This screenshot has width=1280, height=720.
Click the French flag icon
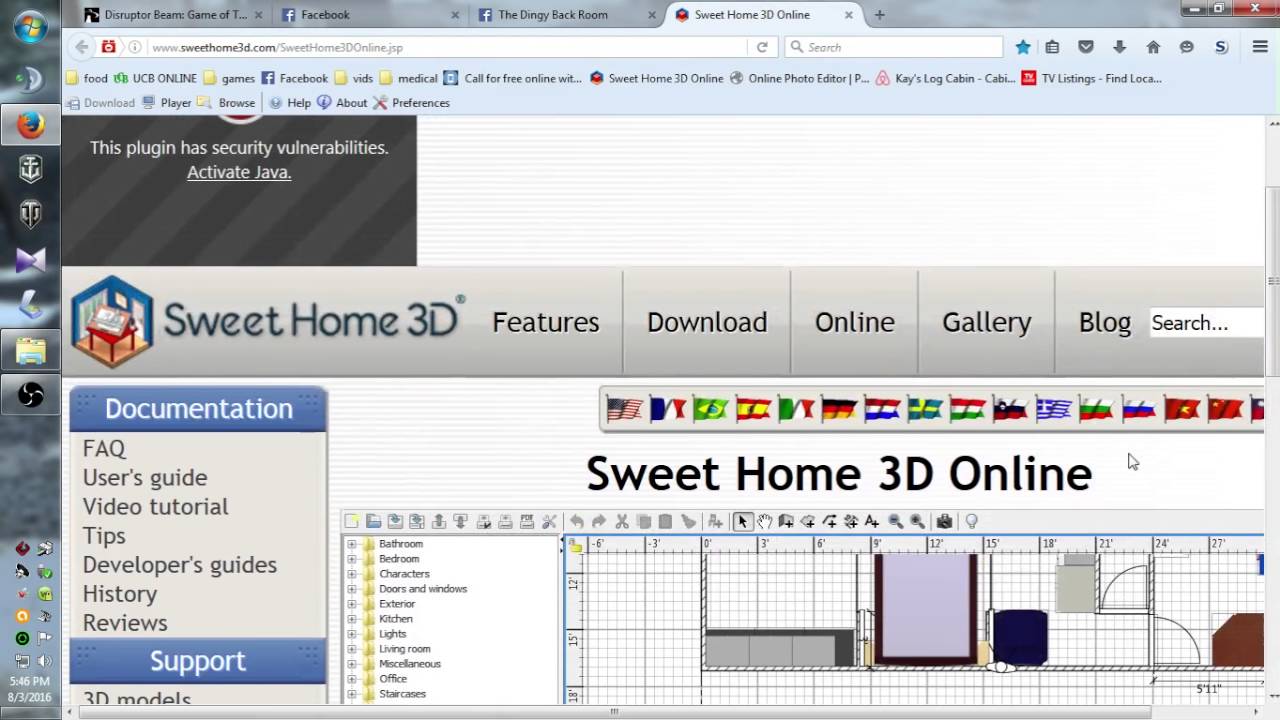667,409
